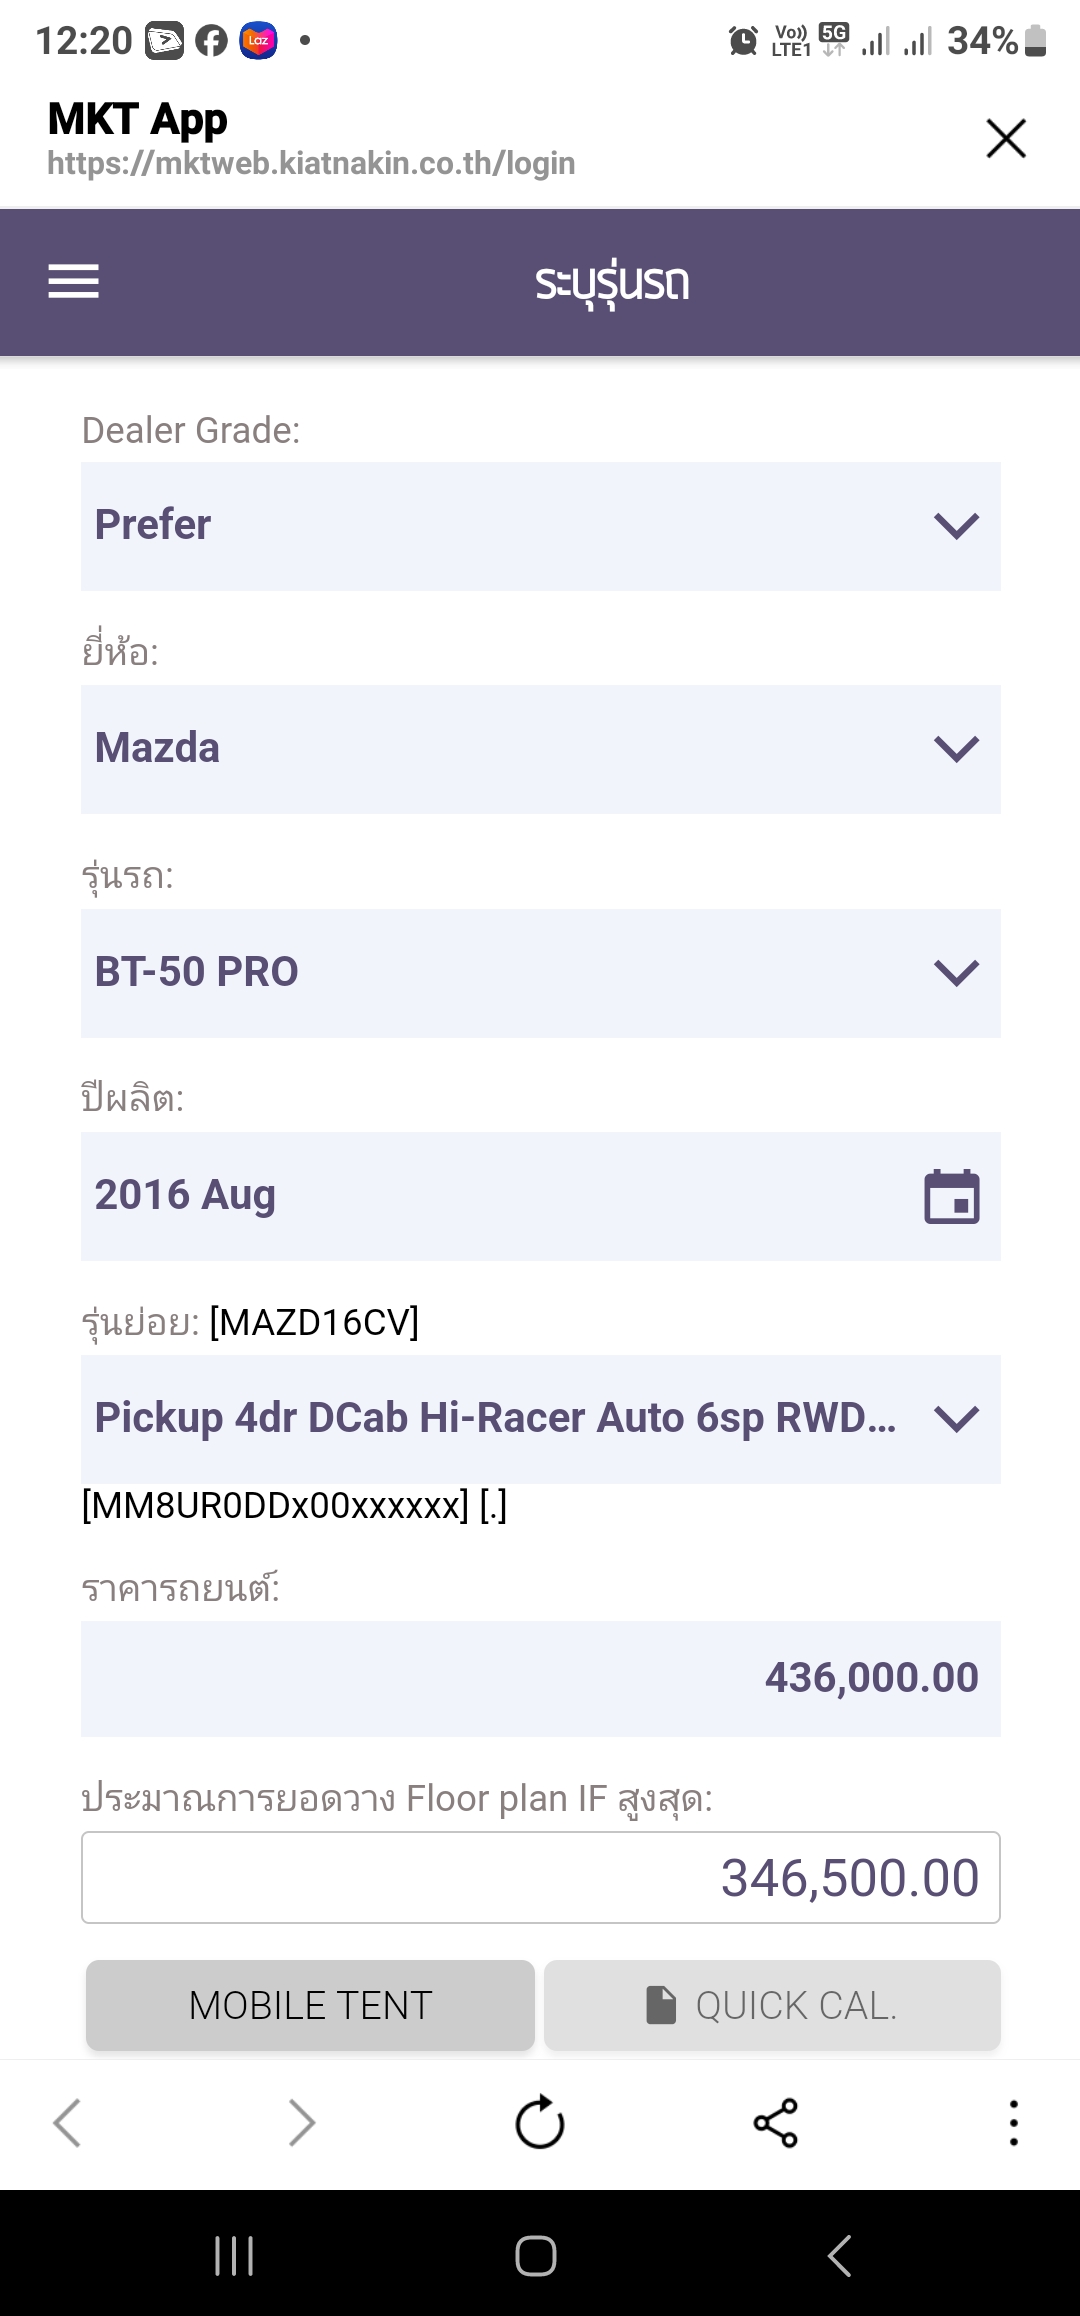Go back with browser back arrow
Image resolution: width=1080 pixels, height=2316 pixels.
(x=67, y=2122)
